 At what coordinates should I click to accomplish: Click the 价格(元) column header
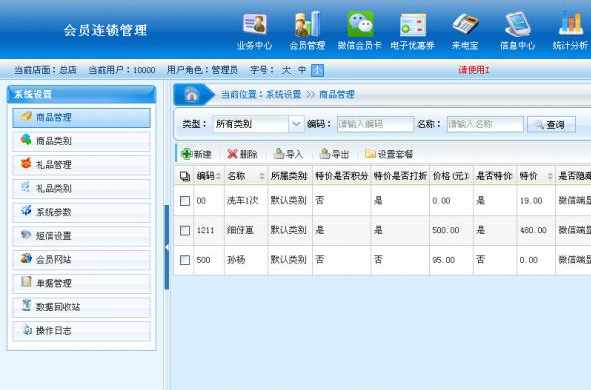(x=451, y=176)
